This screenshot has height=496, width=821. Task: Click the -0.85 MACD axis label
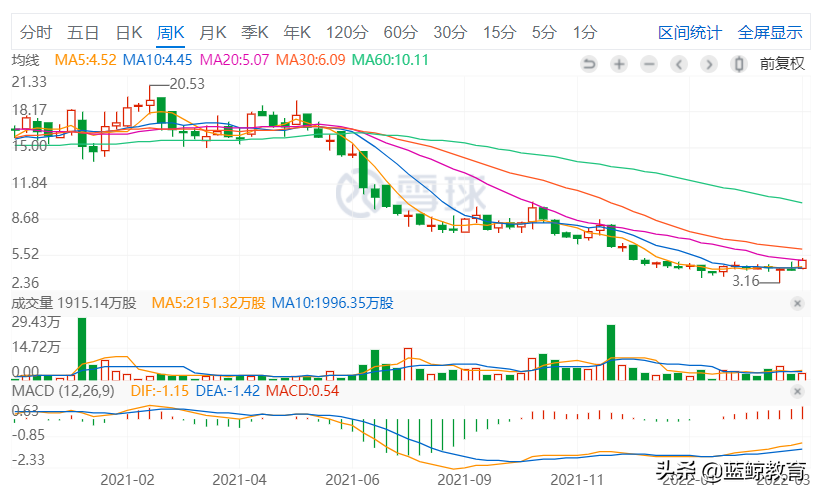[x=28, y=435]
